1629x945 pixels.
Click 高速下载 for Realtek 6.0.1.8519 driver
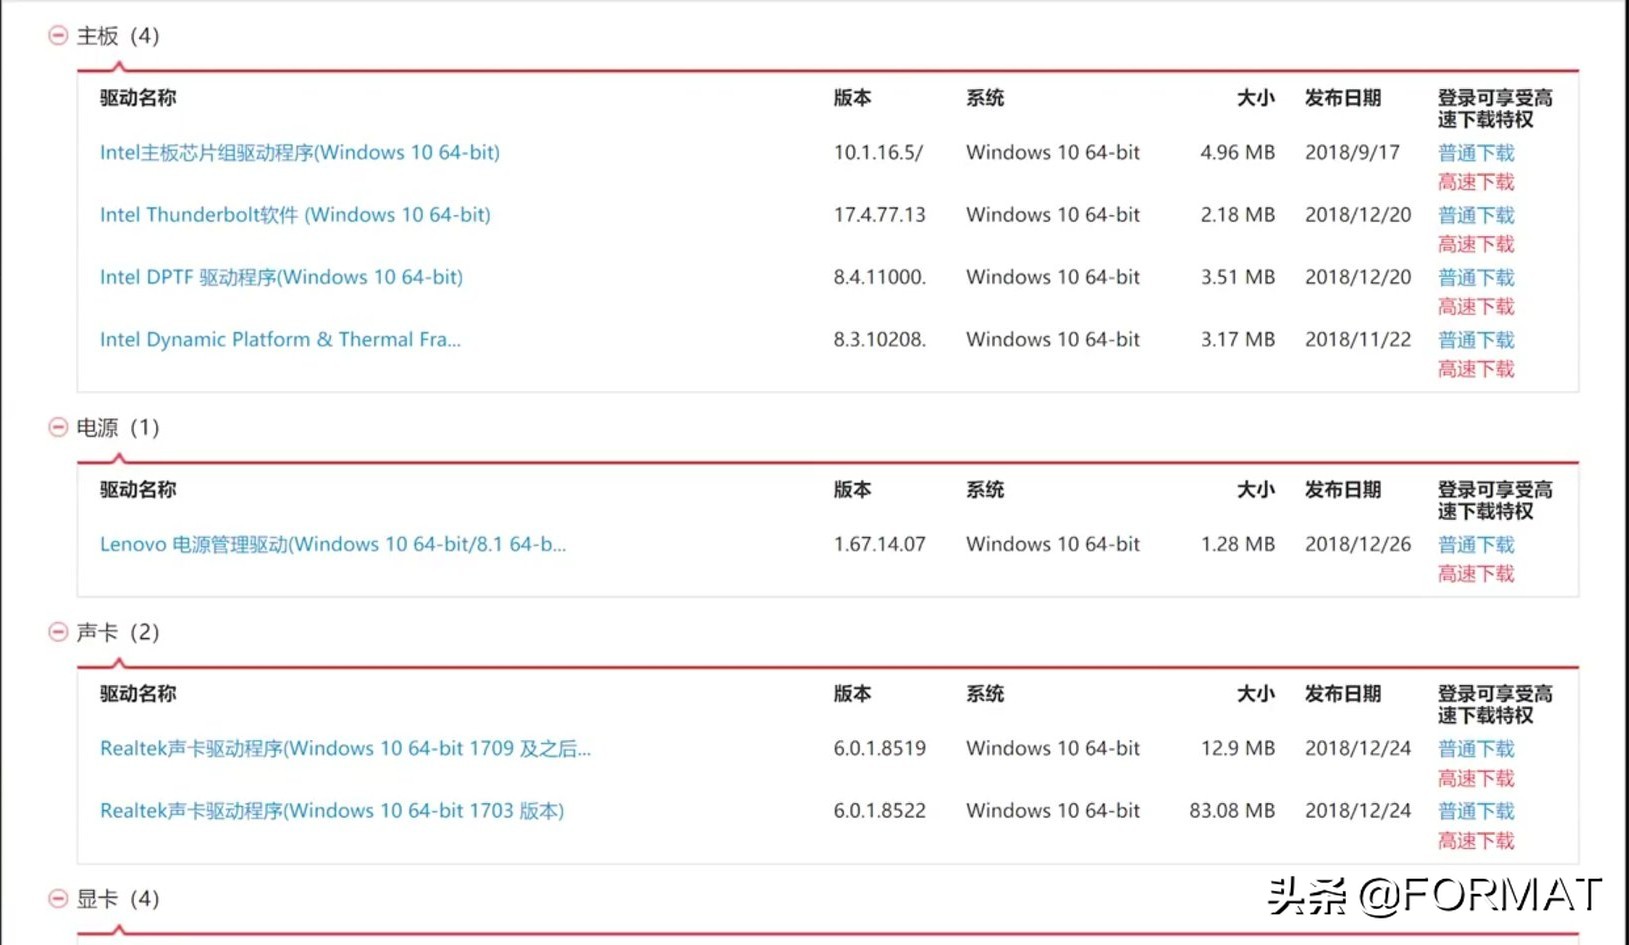1476,779
